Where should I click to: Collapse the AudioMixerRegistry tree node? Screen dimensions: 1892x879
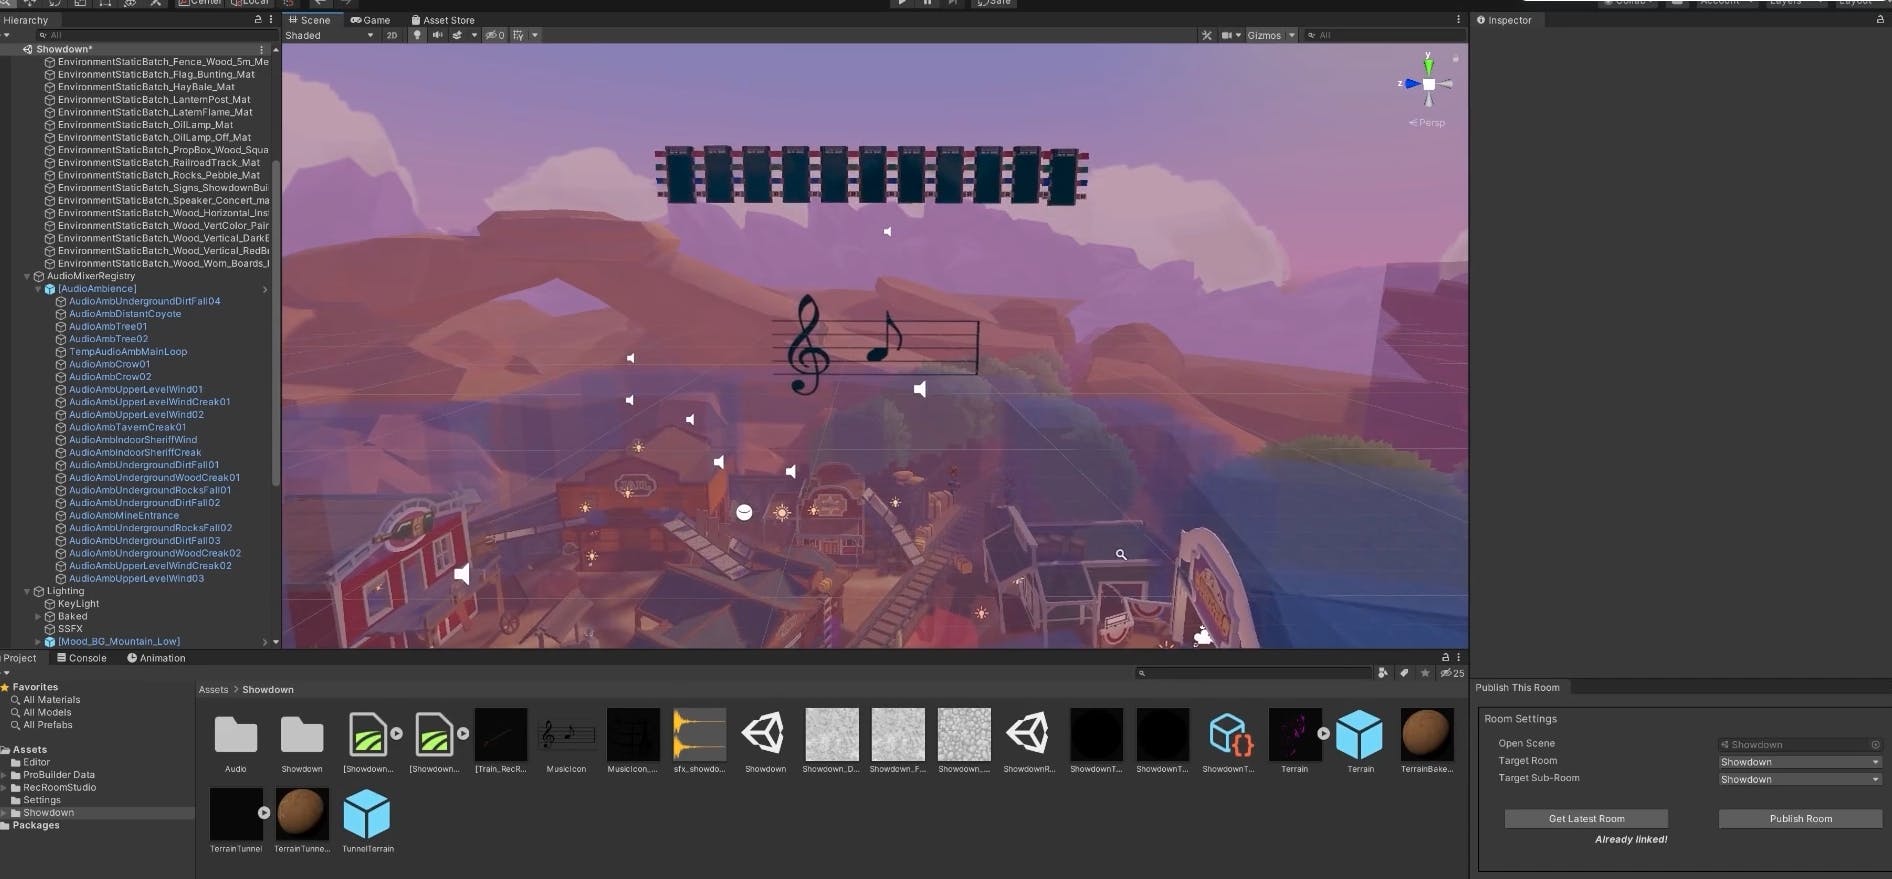click(27, 276)
